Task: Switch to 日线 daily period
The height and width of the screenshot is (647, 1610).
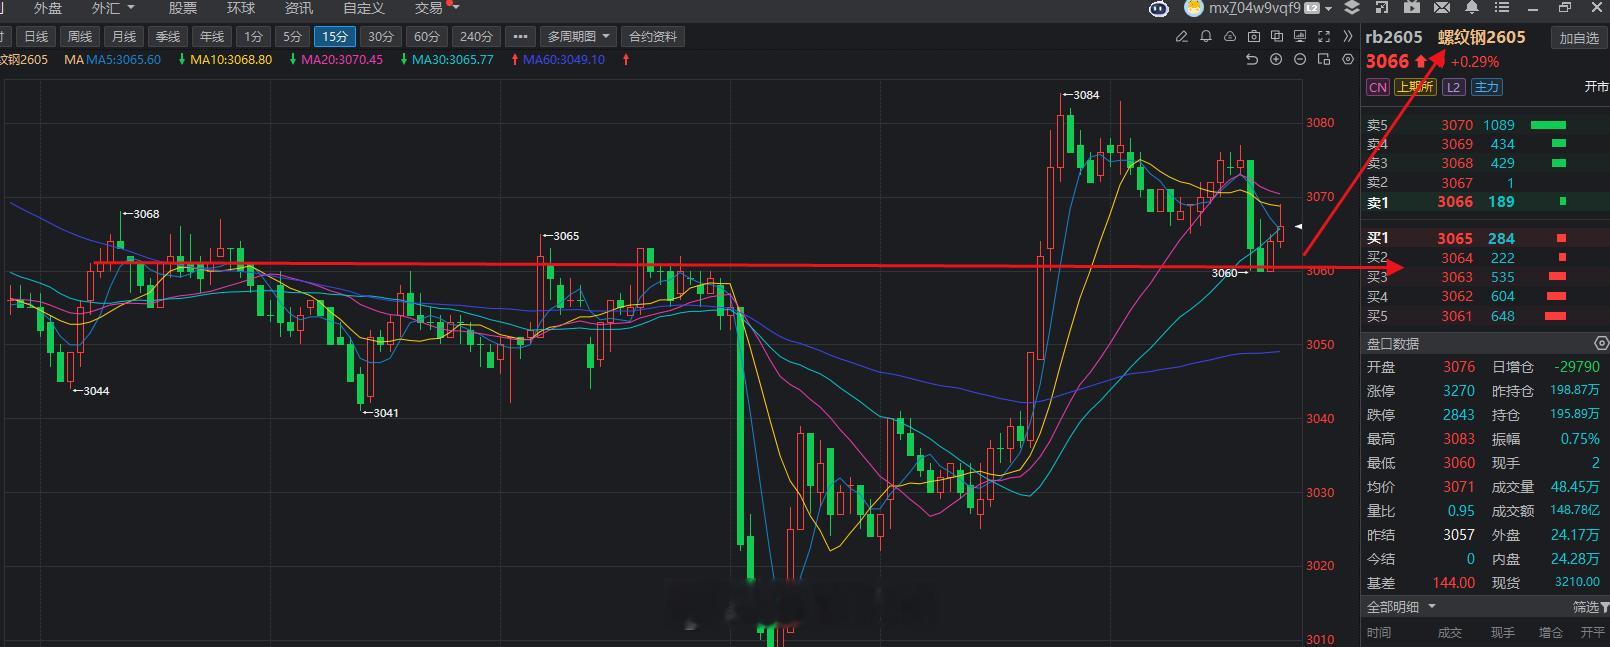Action: [35, 36]
